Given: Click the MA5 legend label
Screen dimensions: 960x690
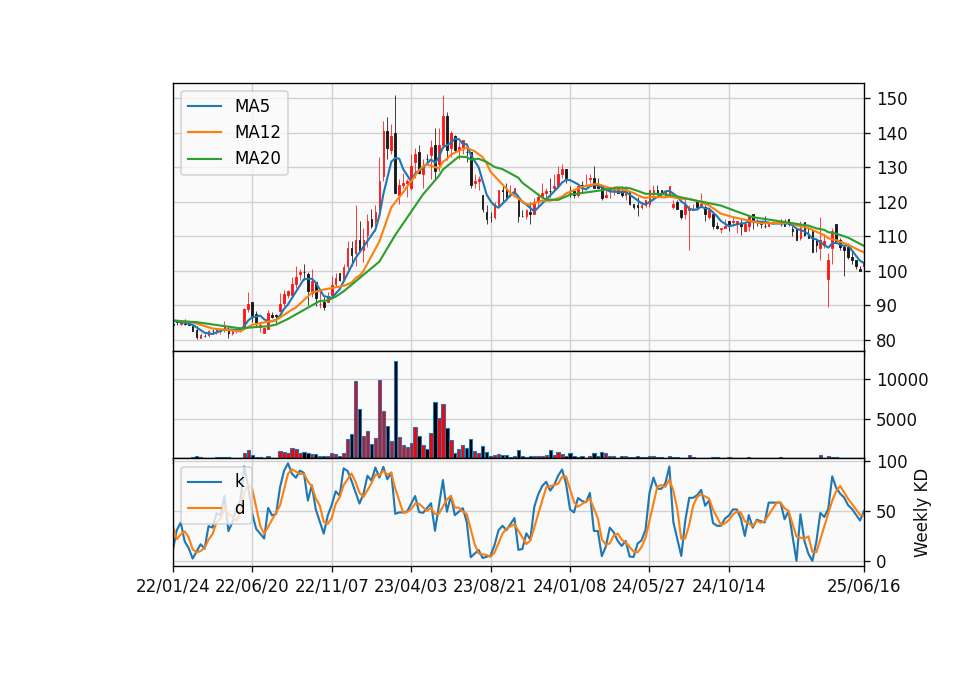Looking at the screenshot, I should point(252,106).
